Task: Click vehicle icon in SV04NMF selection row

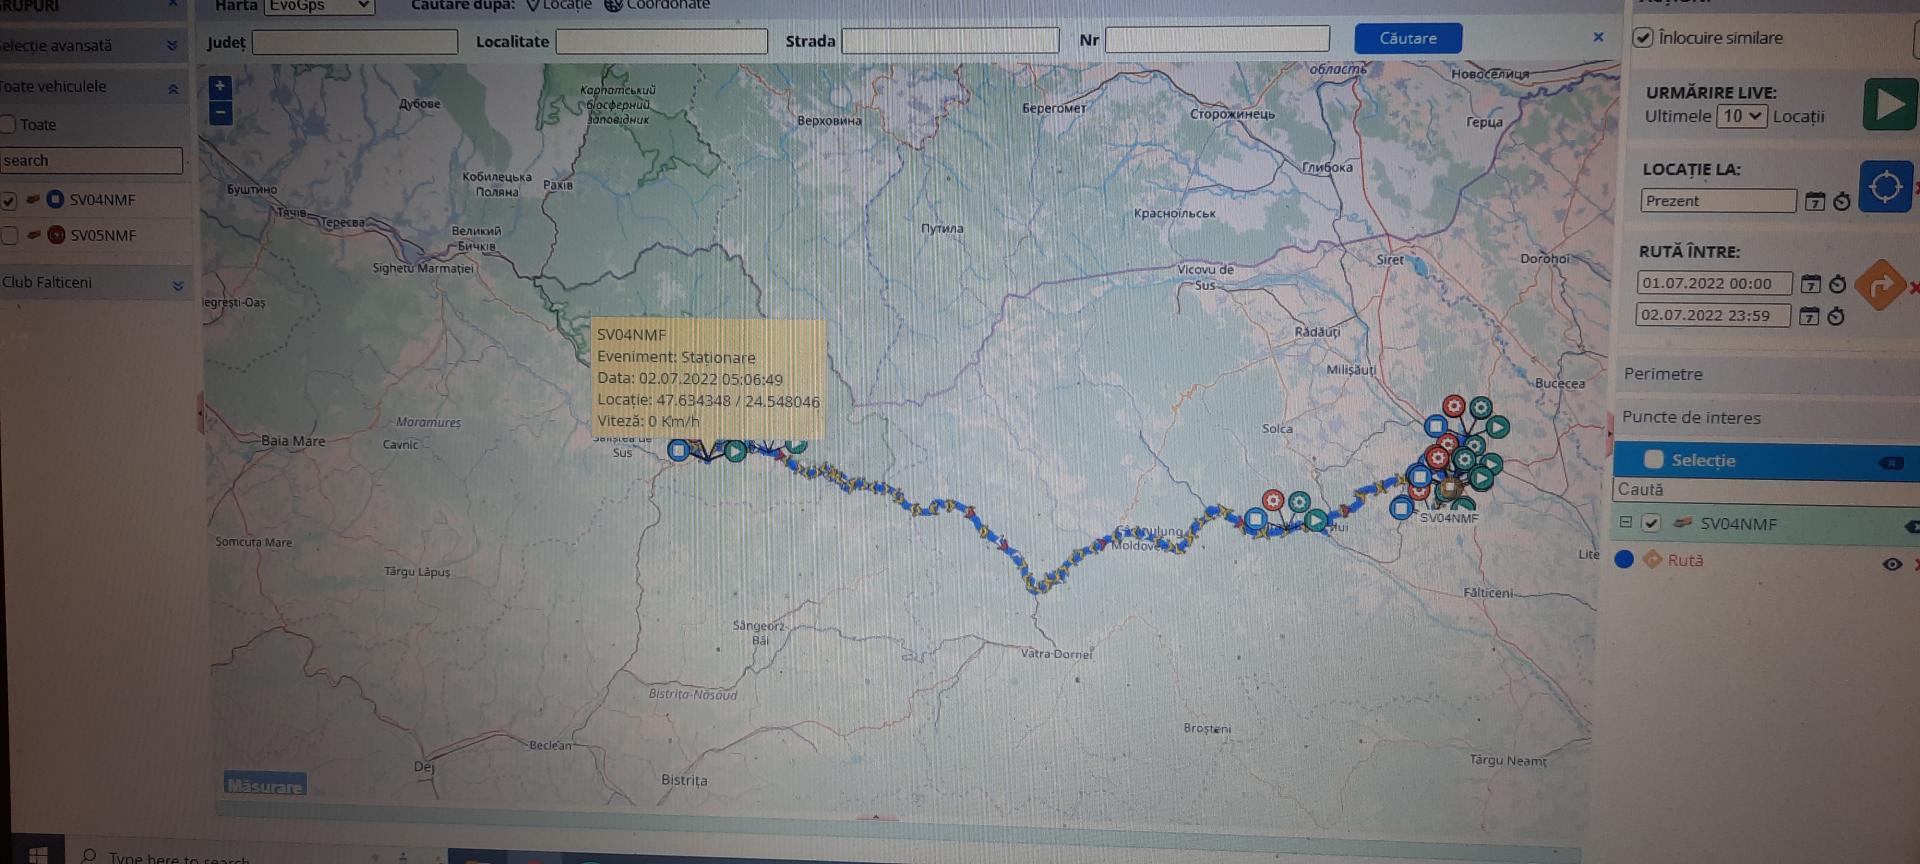Action: [1682, 522]
